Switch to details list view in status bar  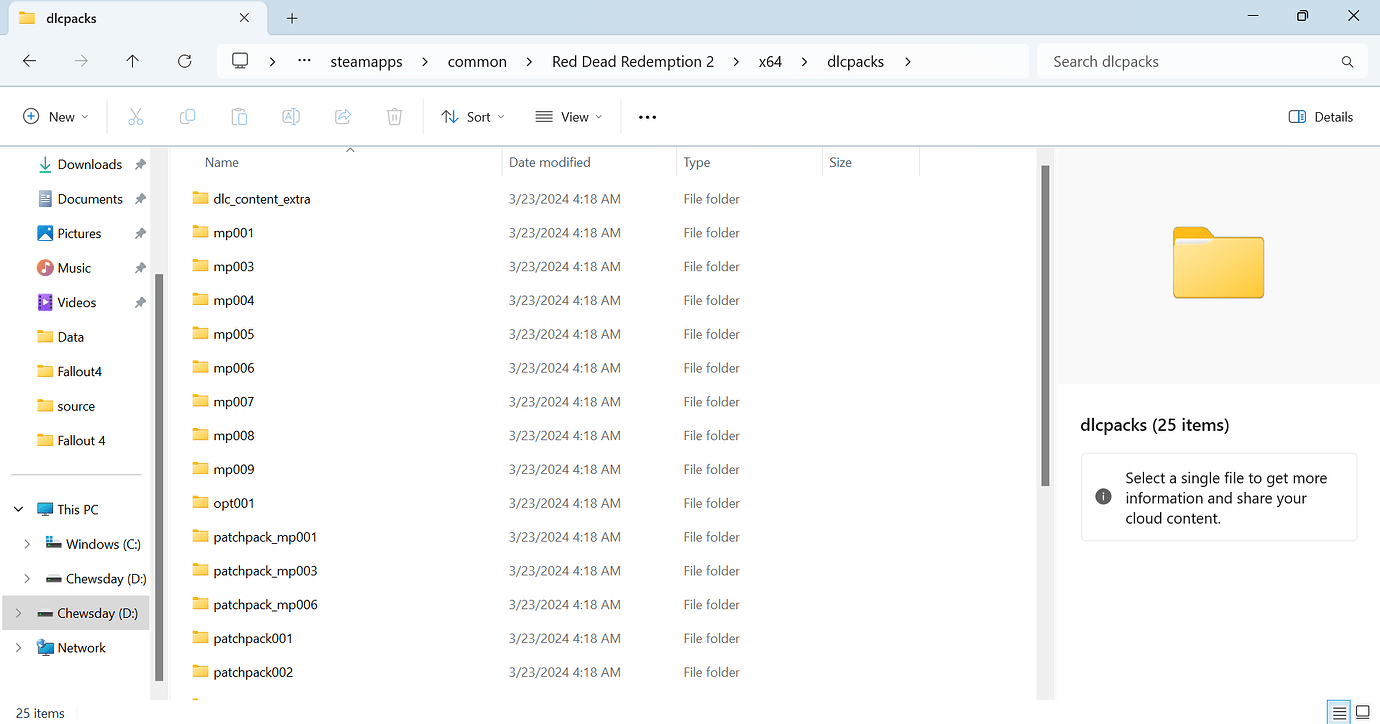tap(1338, 712)
